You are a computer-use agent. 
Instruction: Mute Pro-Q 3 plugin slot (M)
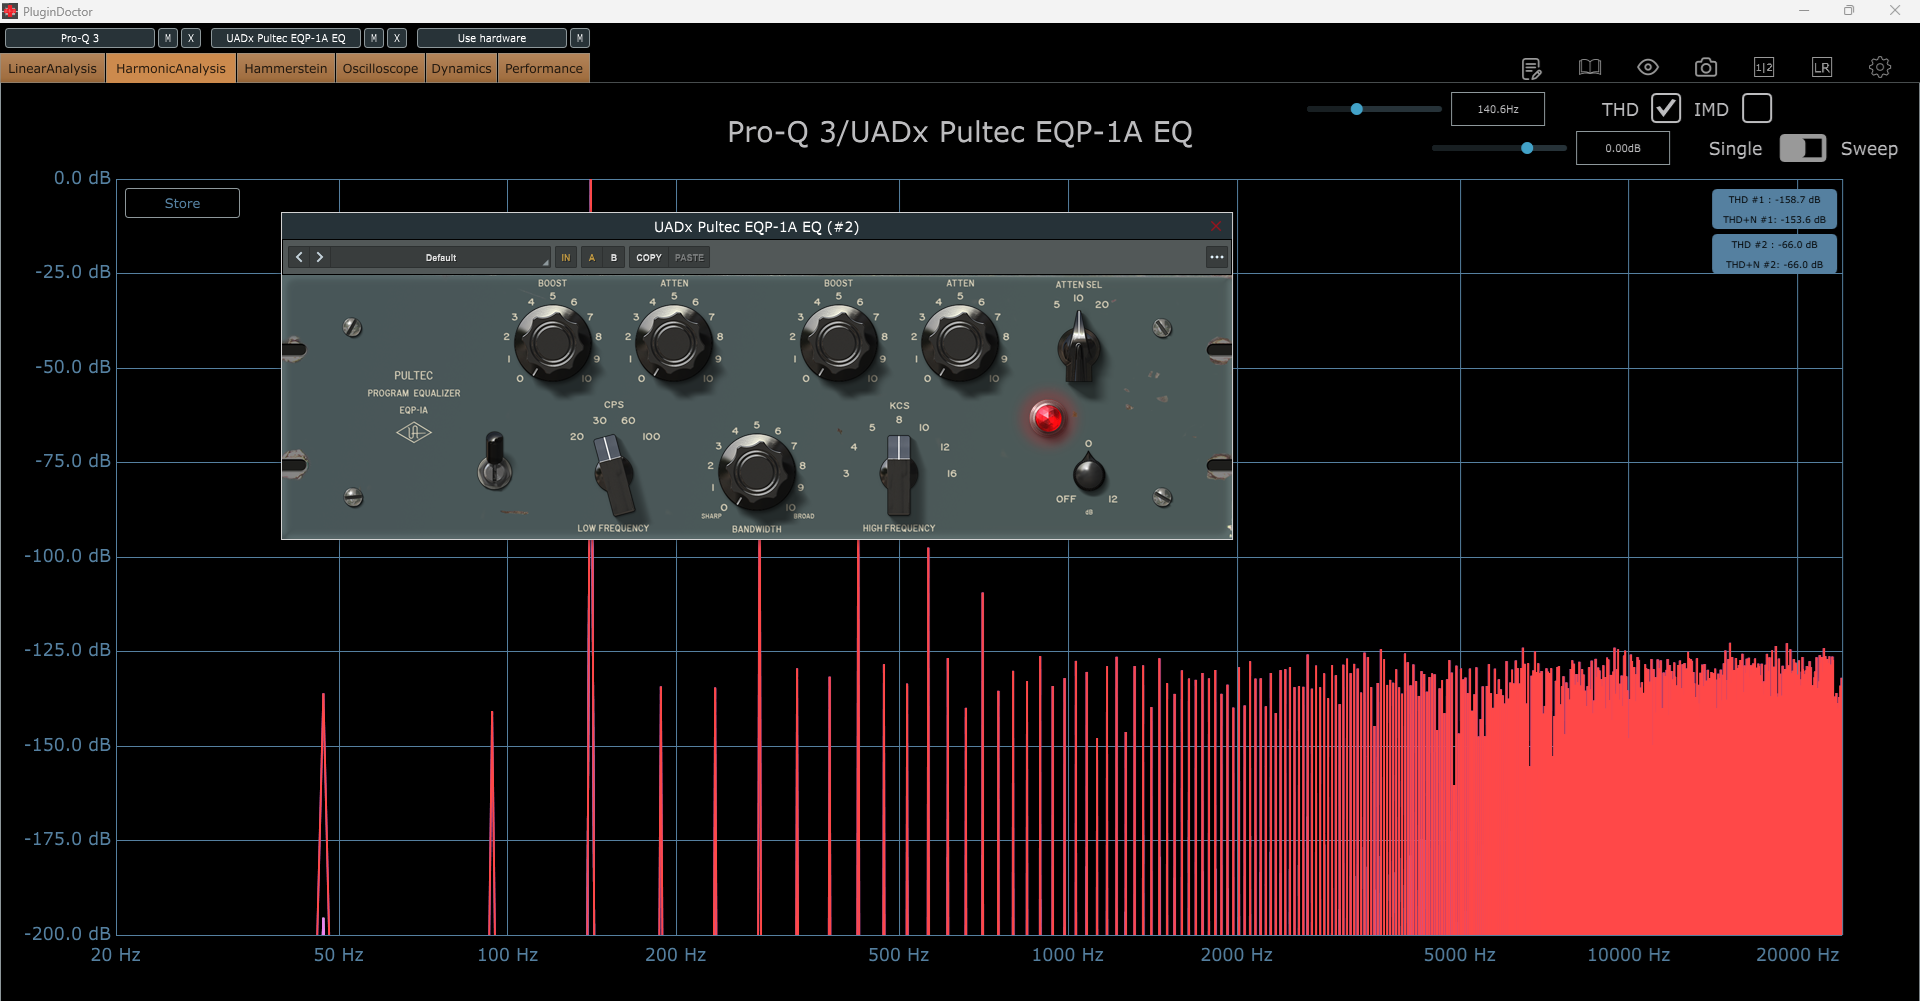[x=168, y=38]
